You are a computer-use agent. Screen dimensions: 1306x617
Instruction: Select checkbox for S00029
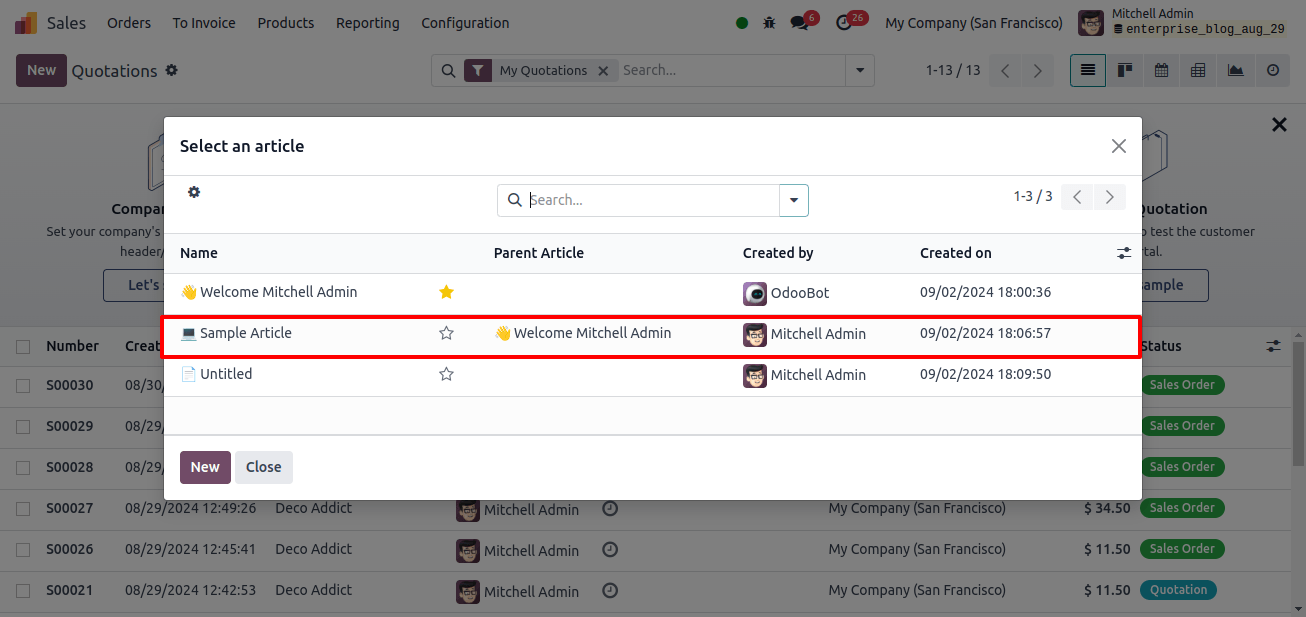click(23, 426)
